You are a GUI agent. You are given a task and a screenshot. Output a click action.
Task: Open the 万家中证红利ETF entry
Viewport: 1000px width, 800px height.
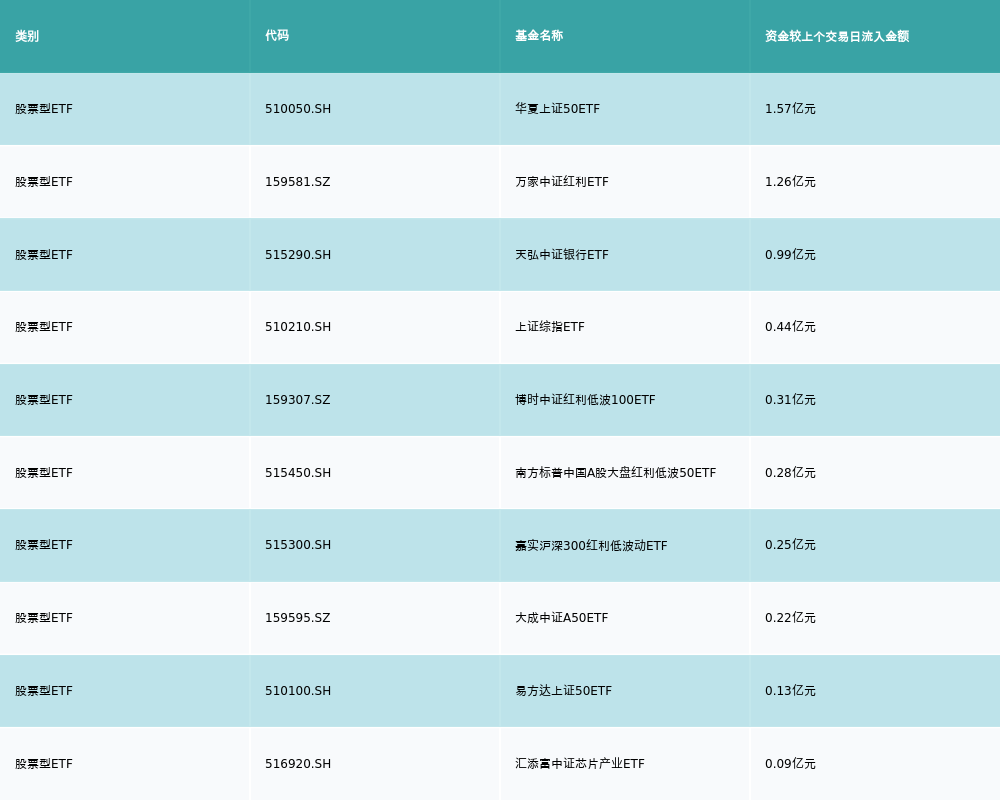(x=561, y=182)
